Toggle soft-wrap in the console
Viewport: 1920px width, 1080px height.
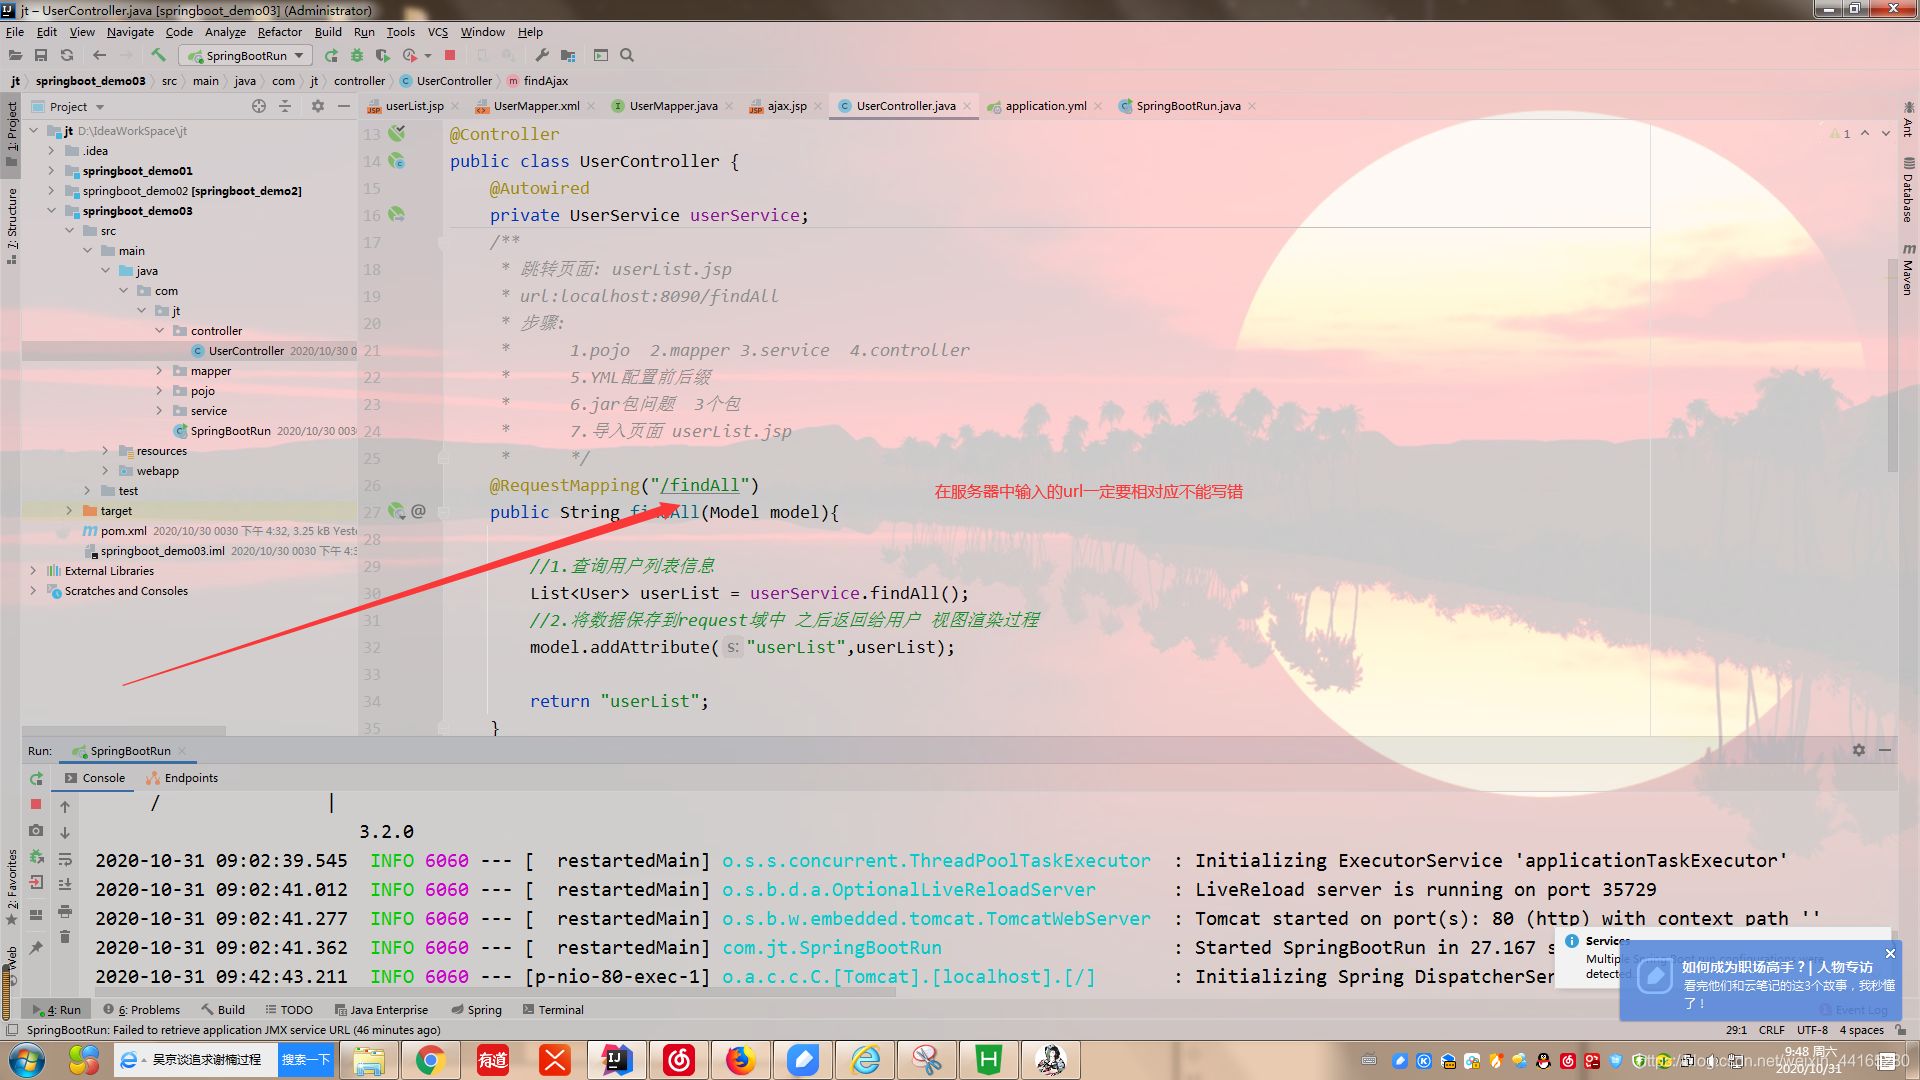click(x=65, y=858)
